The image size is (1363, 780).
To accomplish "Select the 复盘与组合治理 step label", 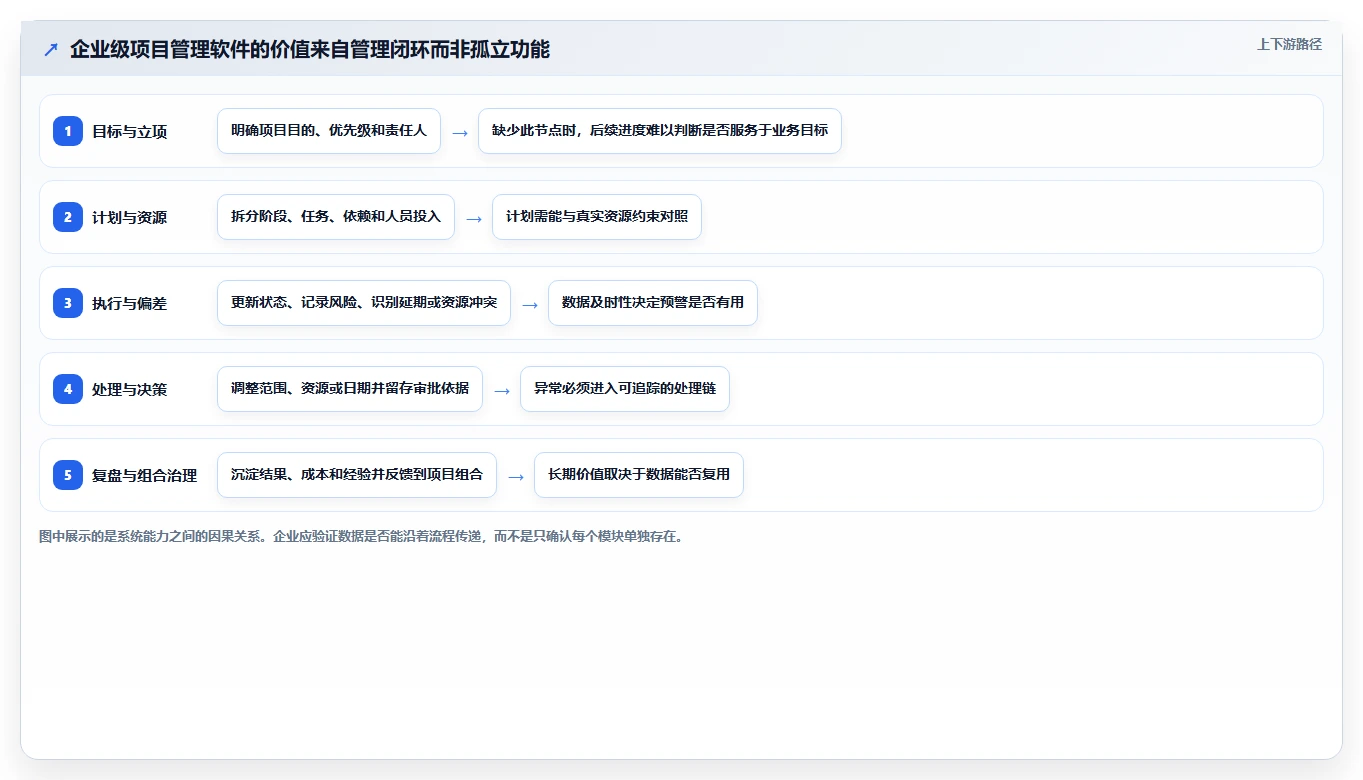I will click(144, 476).
